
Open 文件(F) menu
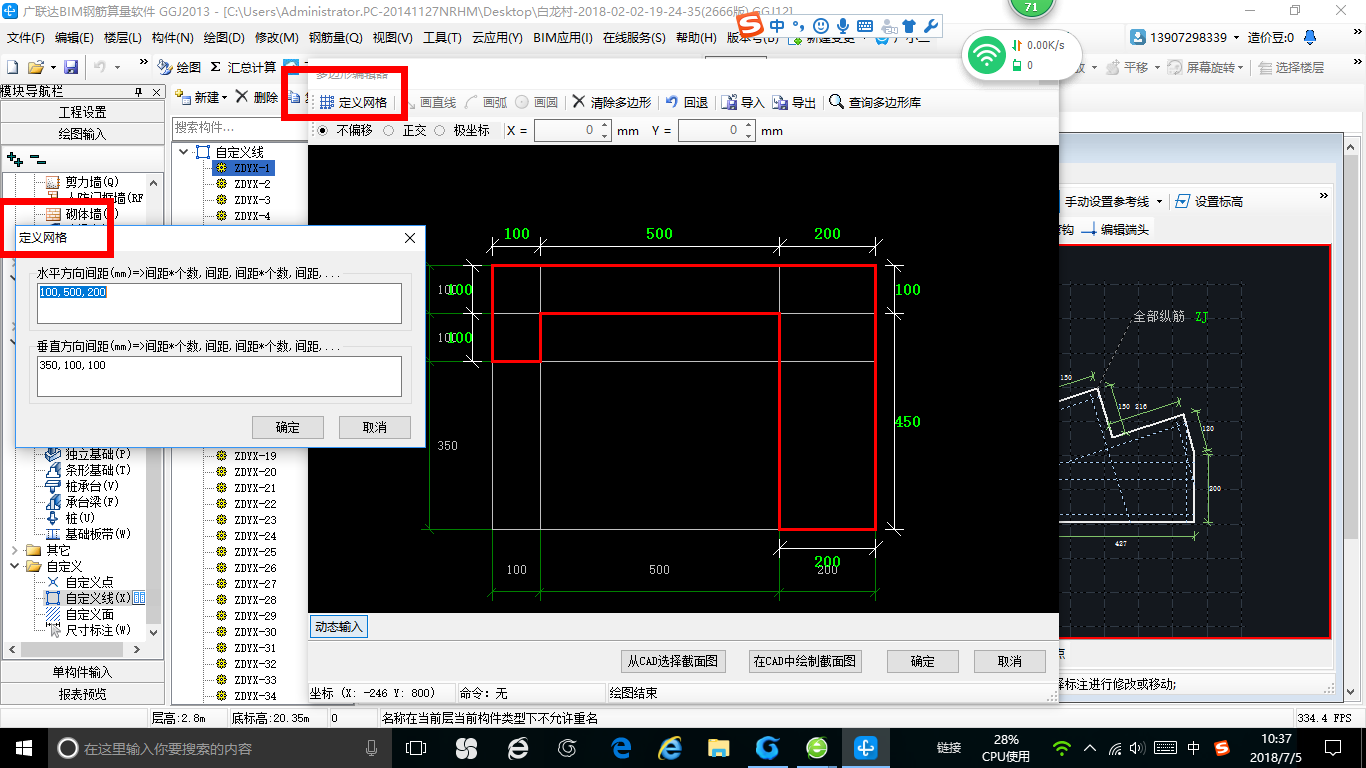[25, 38]
